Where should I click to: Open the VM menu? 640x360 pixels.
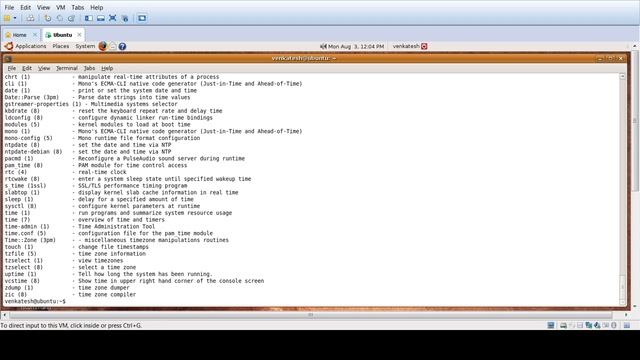point(61,7)
